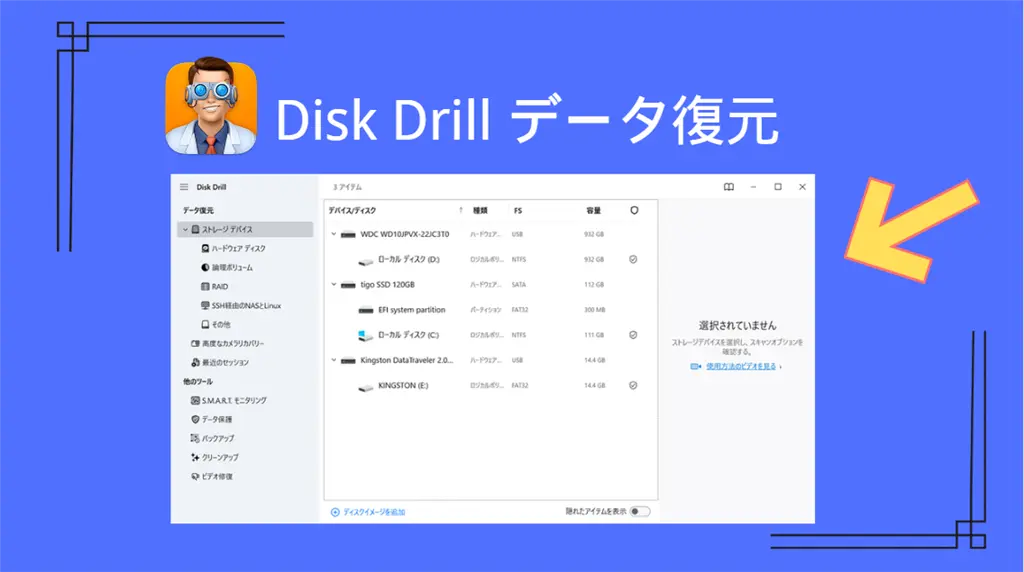Sort by FS column header

(518, 210)
